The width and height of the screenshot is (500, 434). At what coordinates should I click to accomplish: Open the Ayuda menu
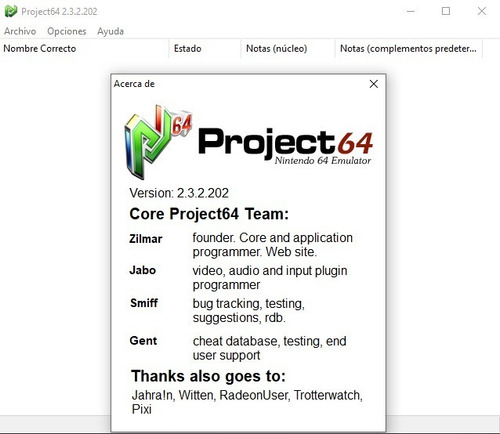[x=110, y=31]
